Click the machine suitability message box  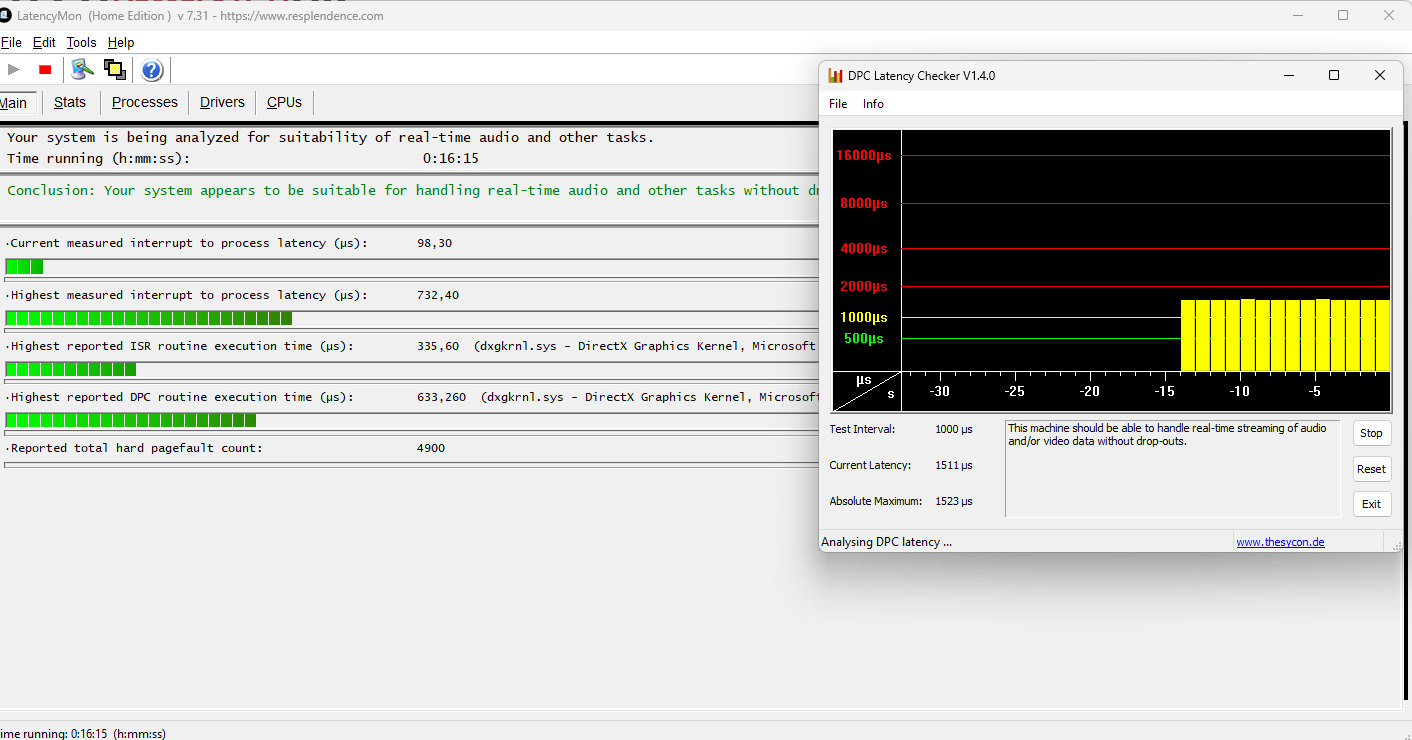1172,468
